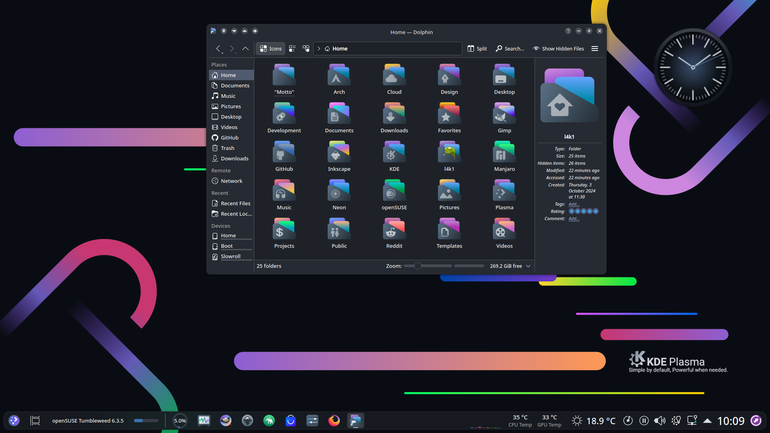Select the Neon folder icon
This screenshot has height=433, width=770.
(x=339, y=191)
